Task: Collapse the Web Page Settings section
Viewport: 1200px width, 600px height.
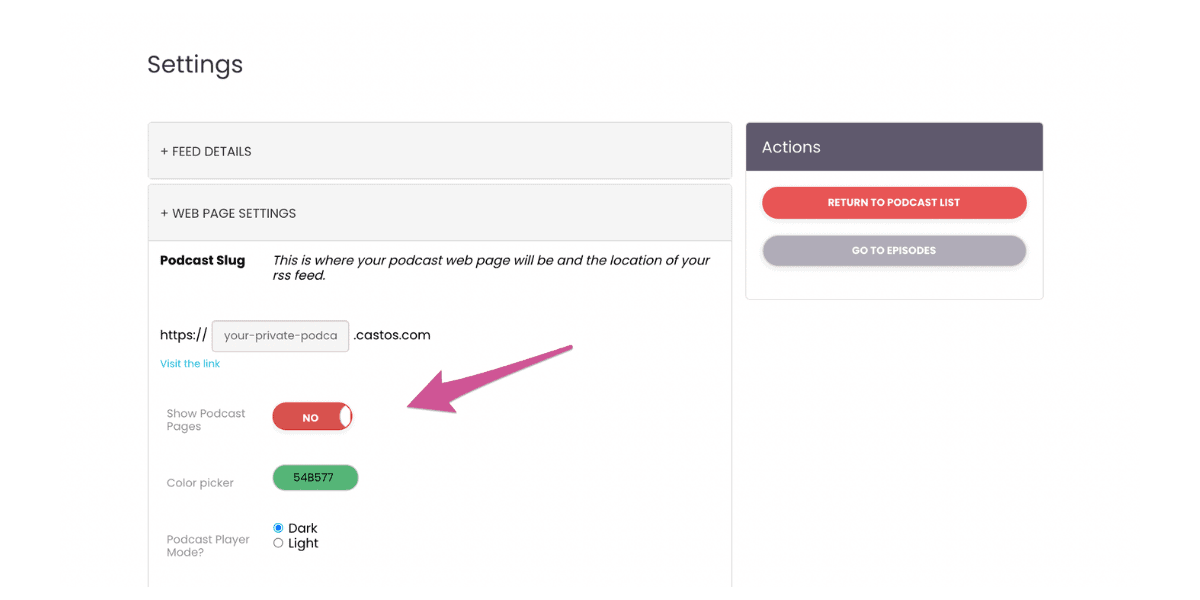Action: [440, 213]
